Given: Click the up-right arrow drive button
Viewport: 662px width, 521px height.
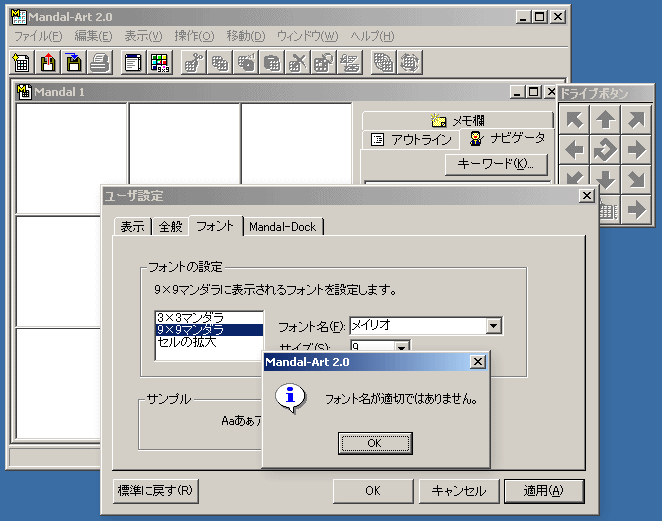Looking at the screenshot, I should coord(636,120).
